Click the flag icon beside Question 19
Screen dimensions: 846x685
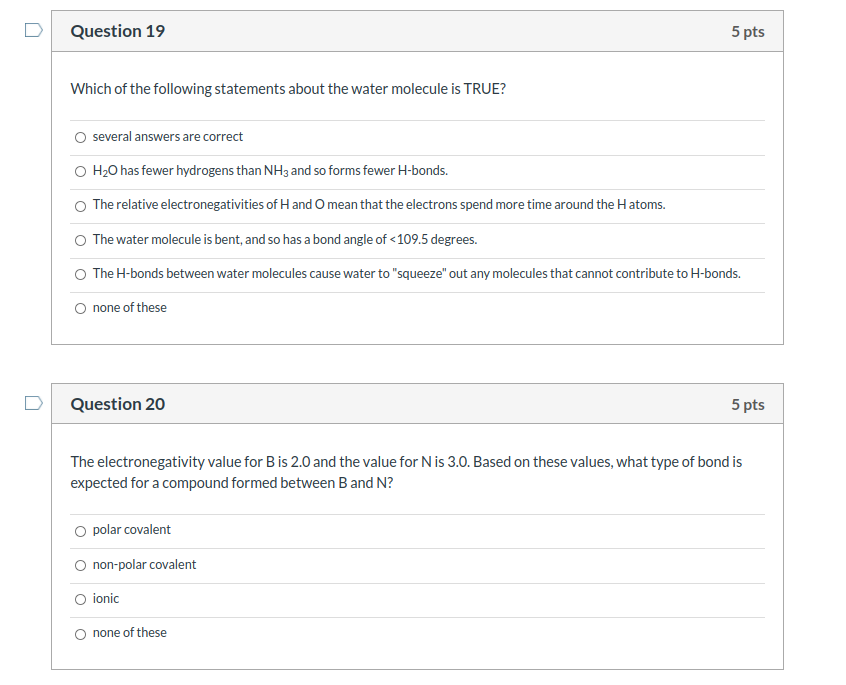click(32, 31)
